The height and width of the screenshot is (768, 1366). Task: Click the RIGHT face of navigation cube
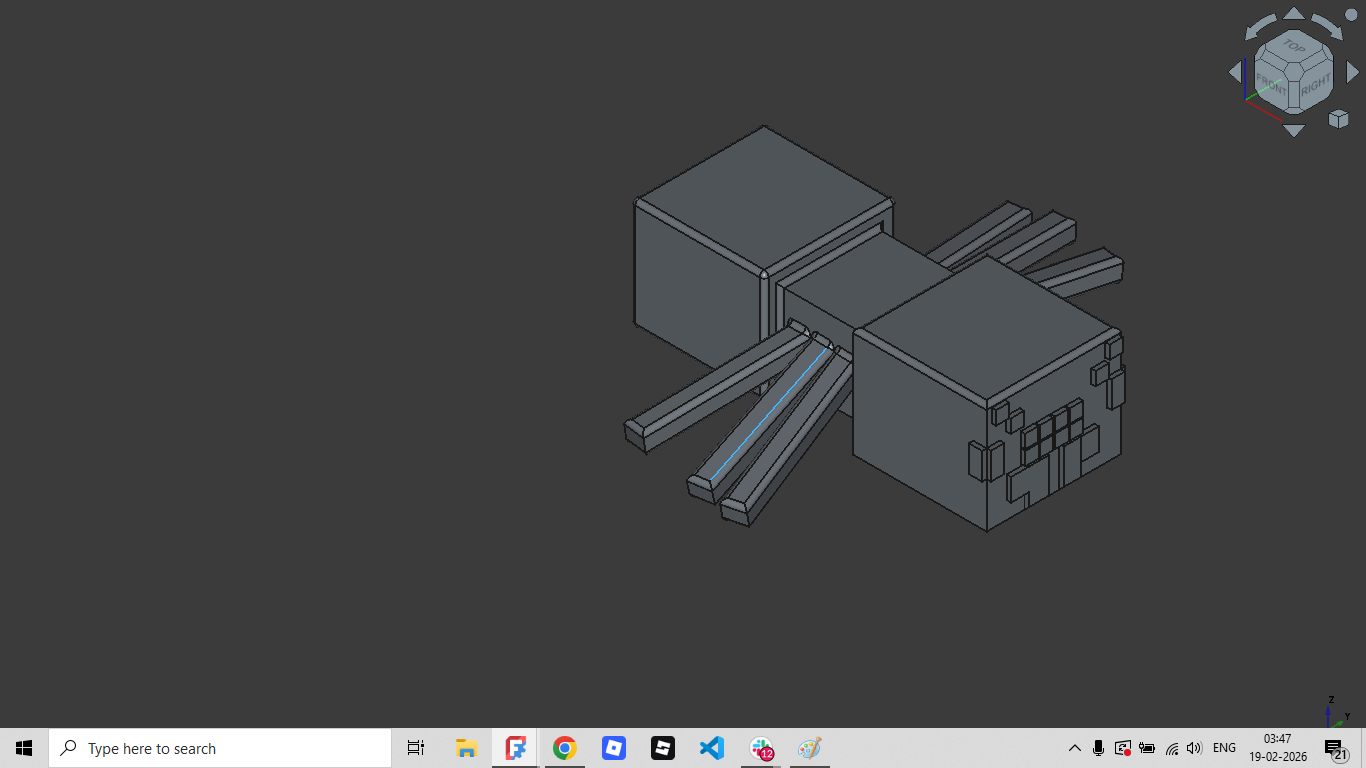pyautogui.click(x=1316, y=86)
